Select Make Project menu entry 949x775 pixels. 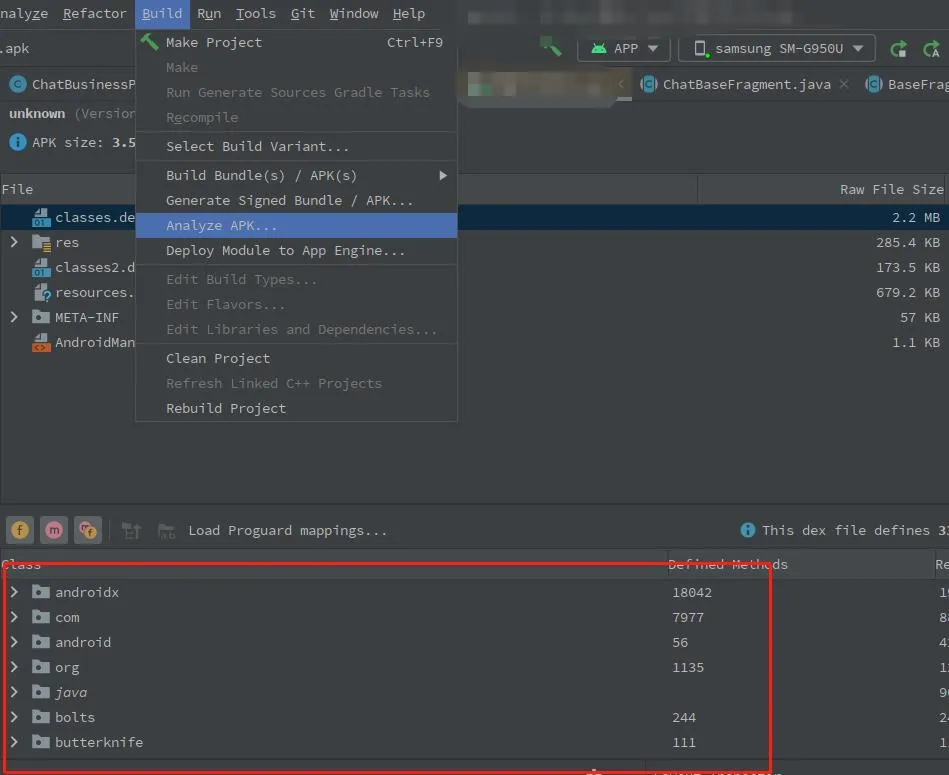(x=296, y=42)
